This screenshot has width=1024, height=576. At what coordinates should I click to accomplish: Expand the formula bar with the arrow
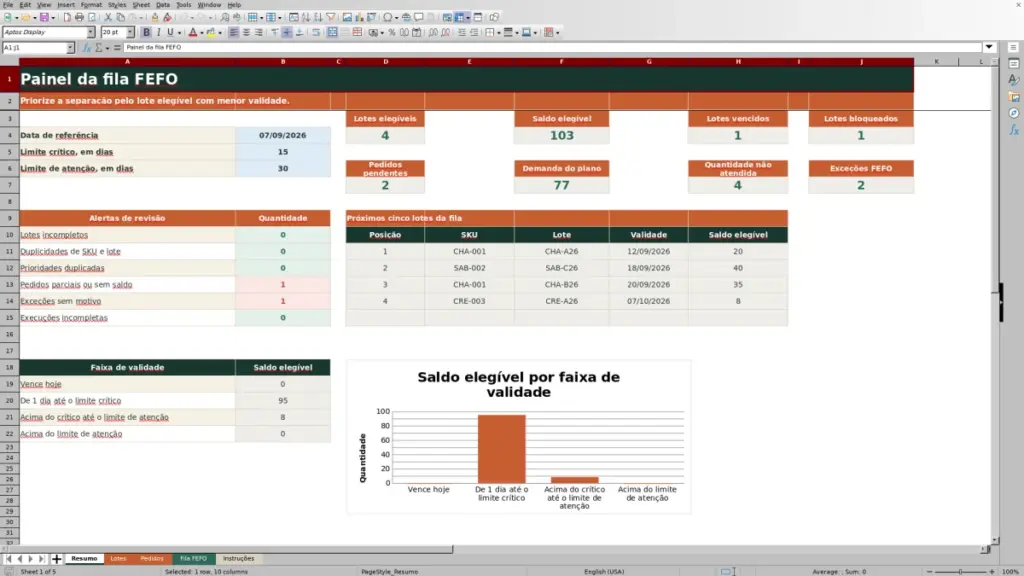click(x=989, y=47)
